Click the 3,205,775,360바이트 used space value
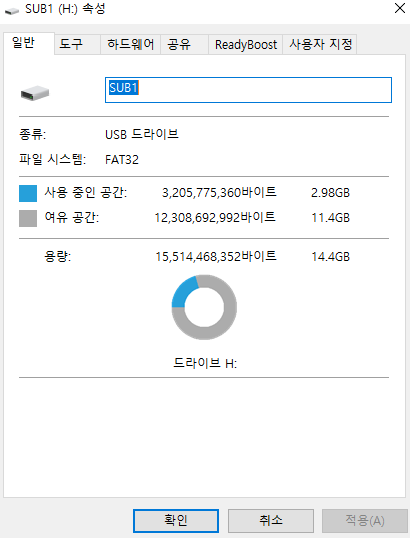The width and height of the screenshot is (410, 538). (219, 192)
